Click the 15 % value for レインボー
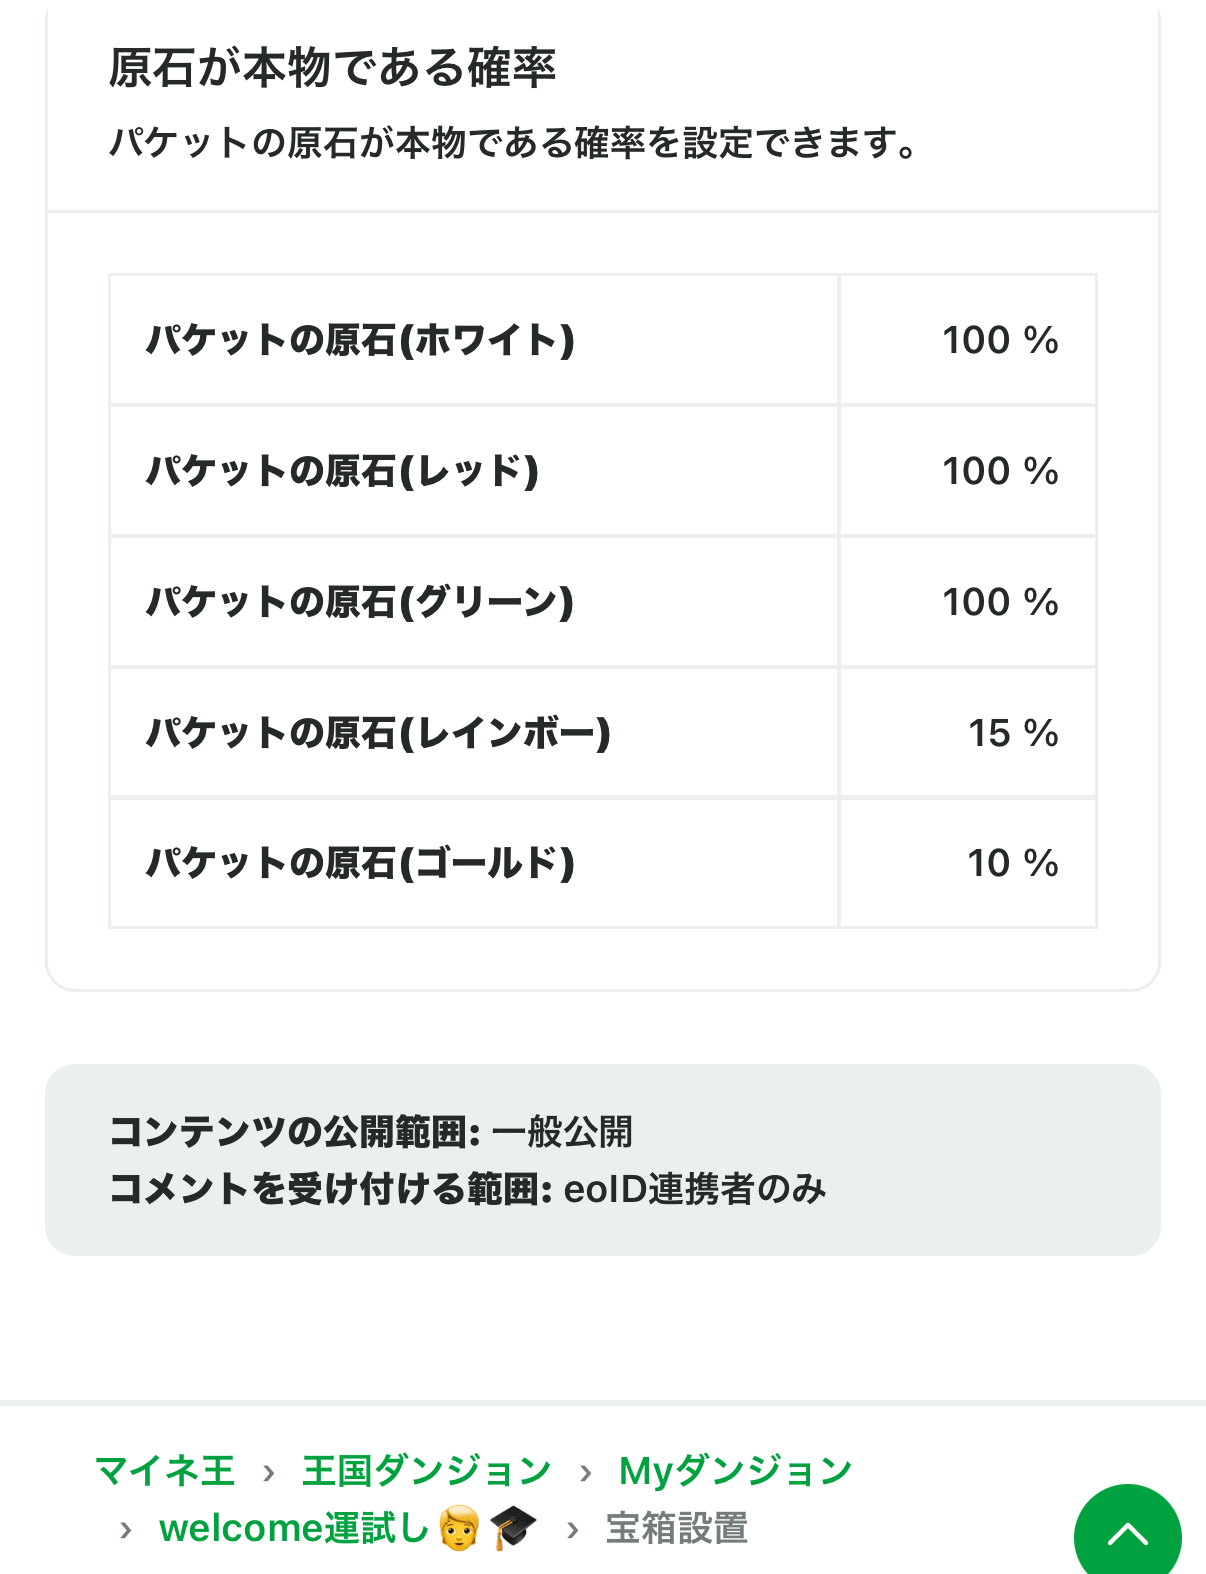Viewport: 1206px width, 1574px height. click(x=1012, y=733)
